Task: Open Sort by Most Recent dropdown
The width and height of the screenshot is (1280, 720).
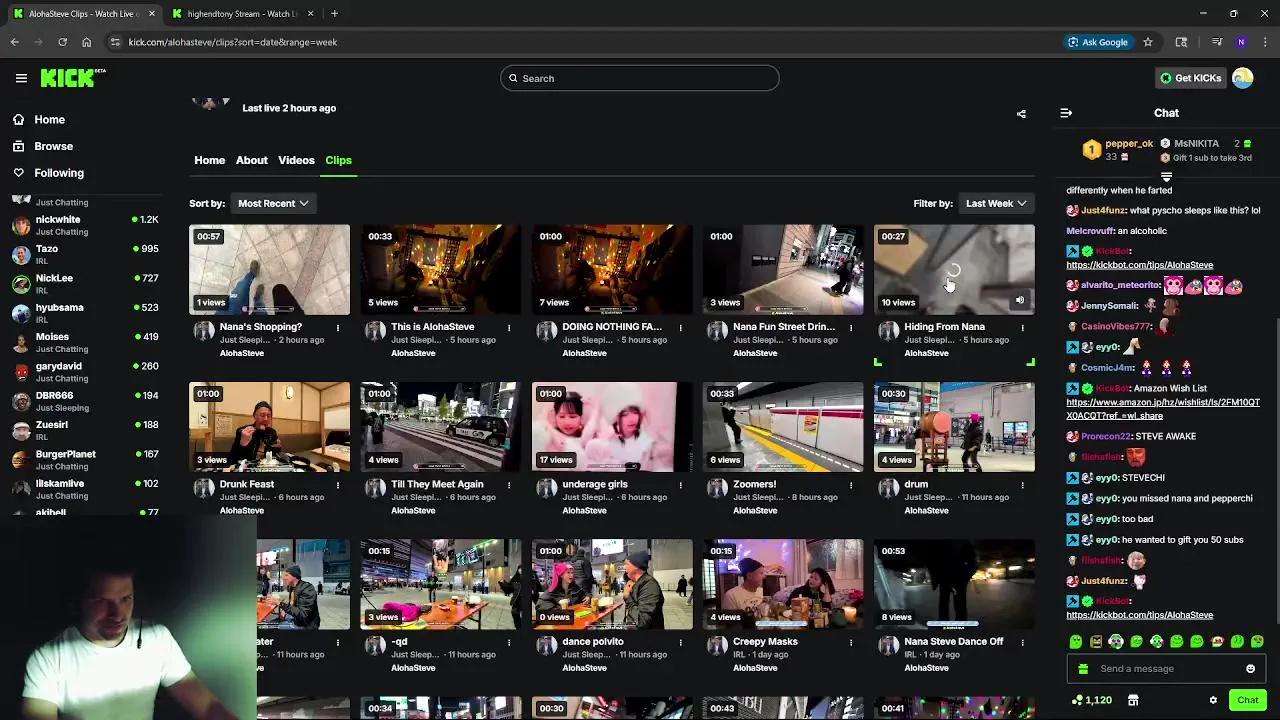Action: 273,203
